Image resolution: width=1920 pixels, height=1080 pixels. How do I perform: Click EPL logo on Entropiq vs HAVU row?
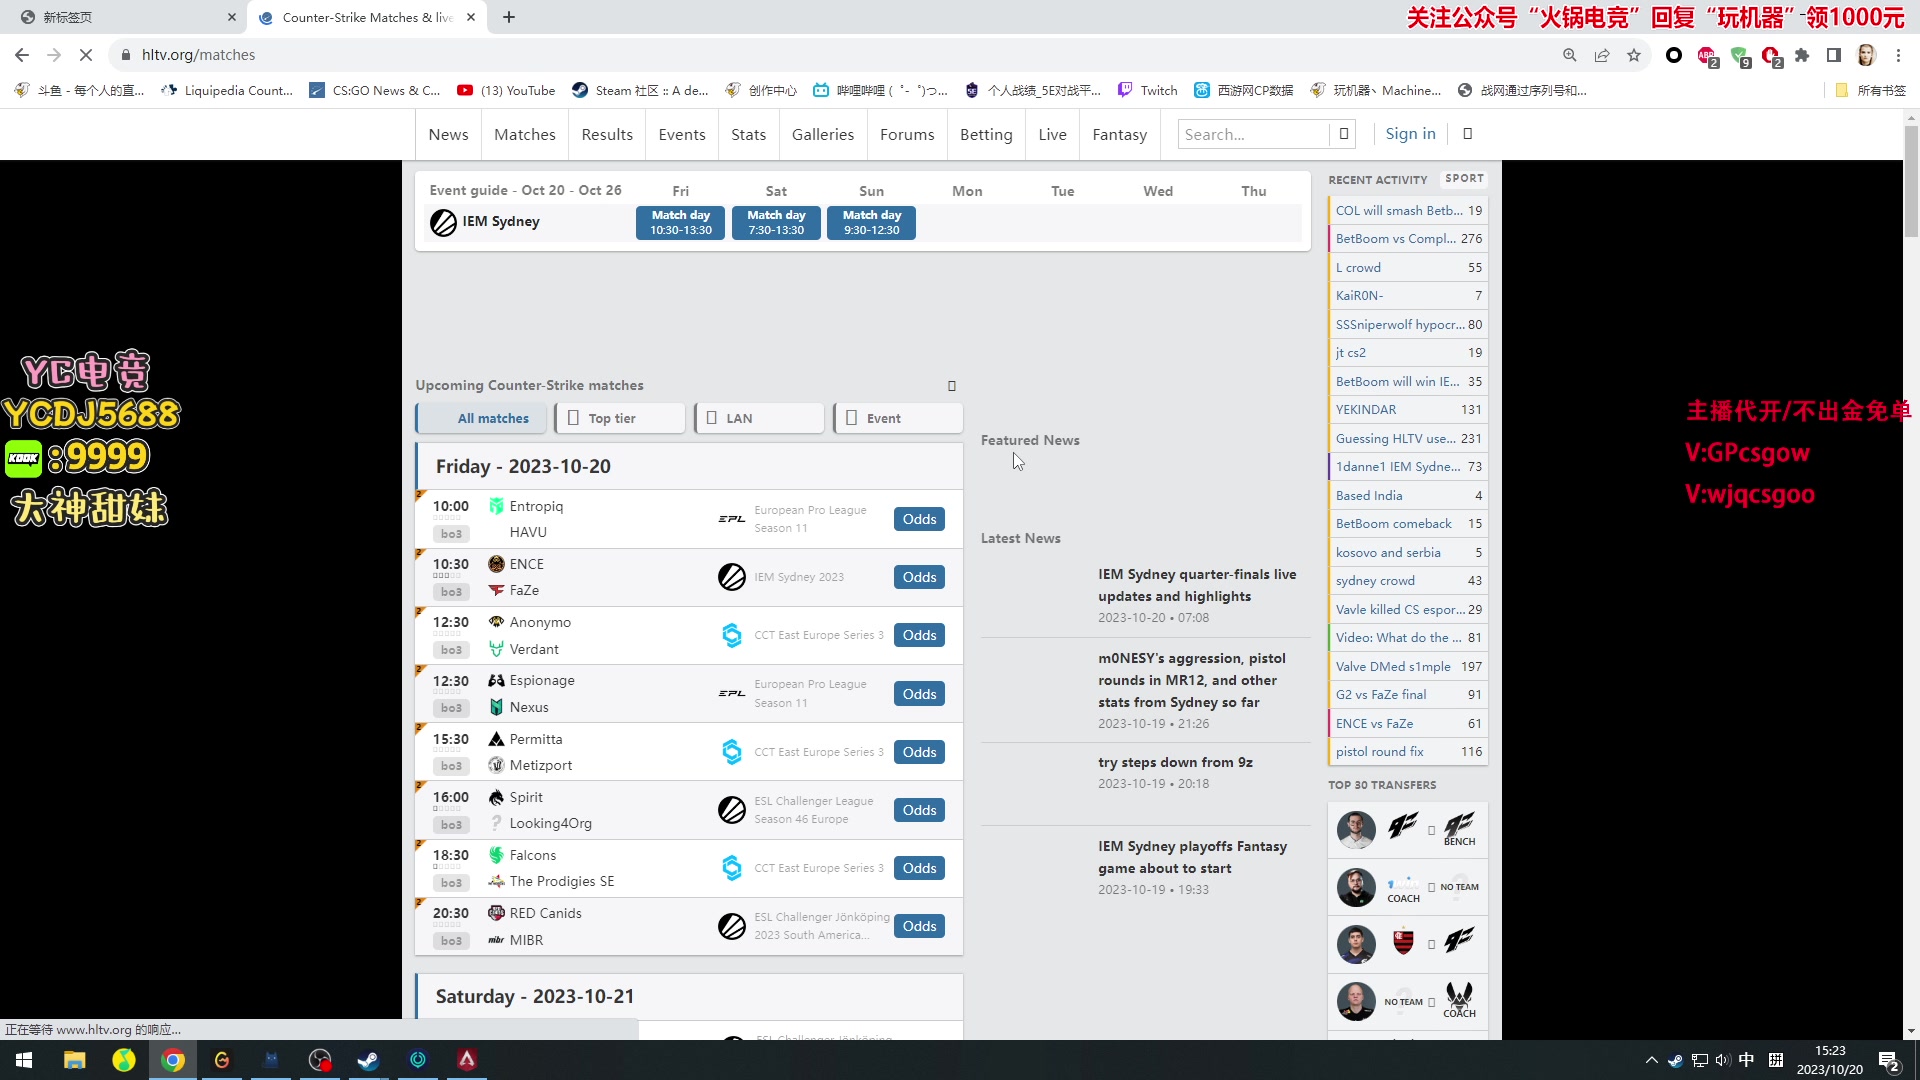[732, 519]
